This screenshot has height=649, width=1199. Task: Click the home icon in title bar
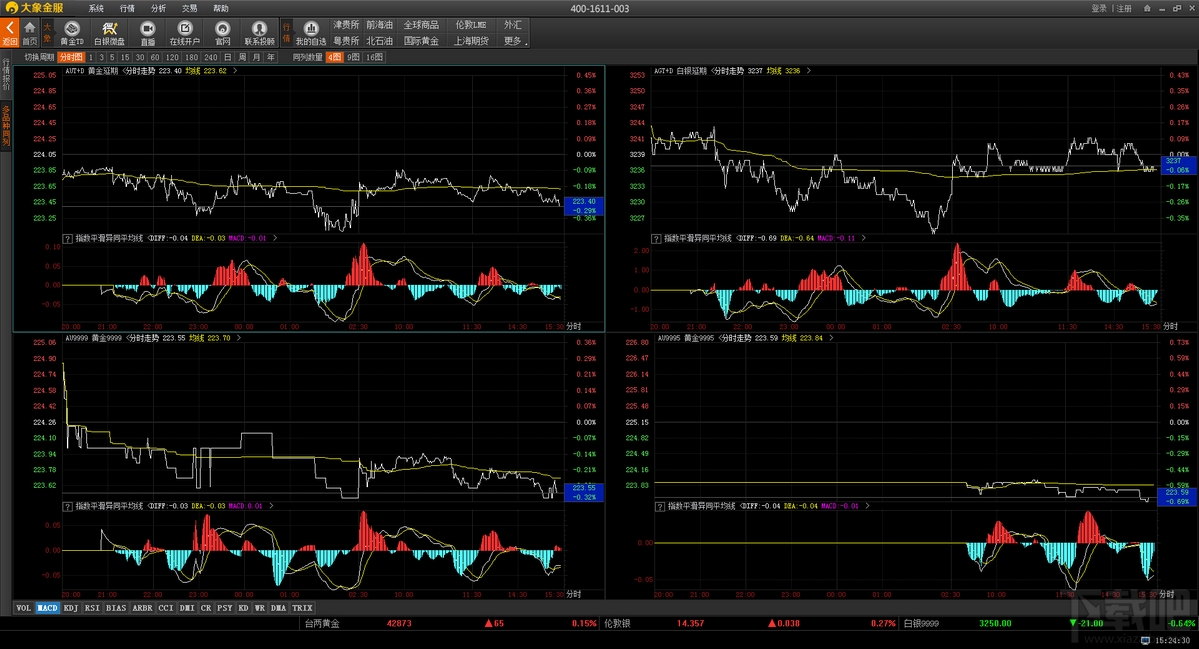[1146, 8]
